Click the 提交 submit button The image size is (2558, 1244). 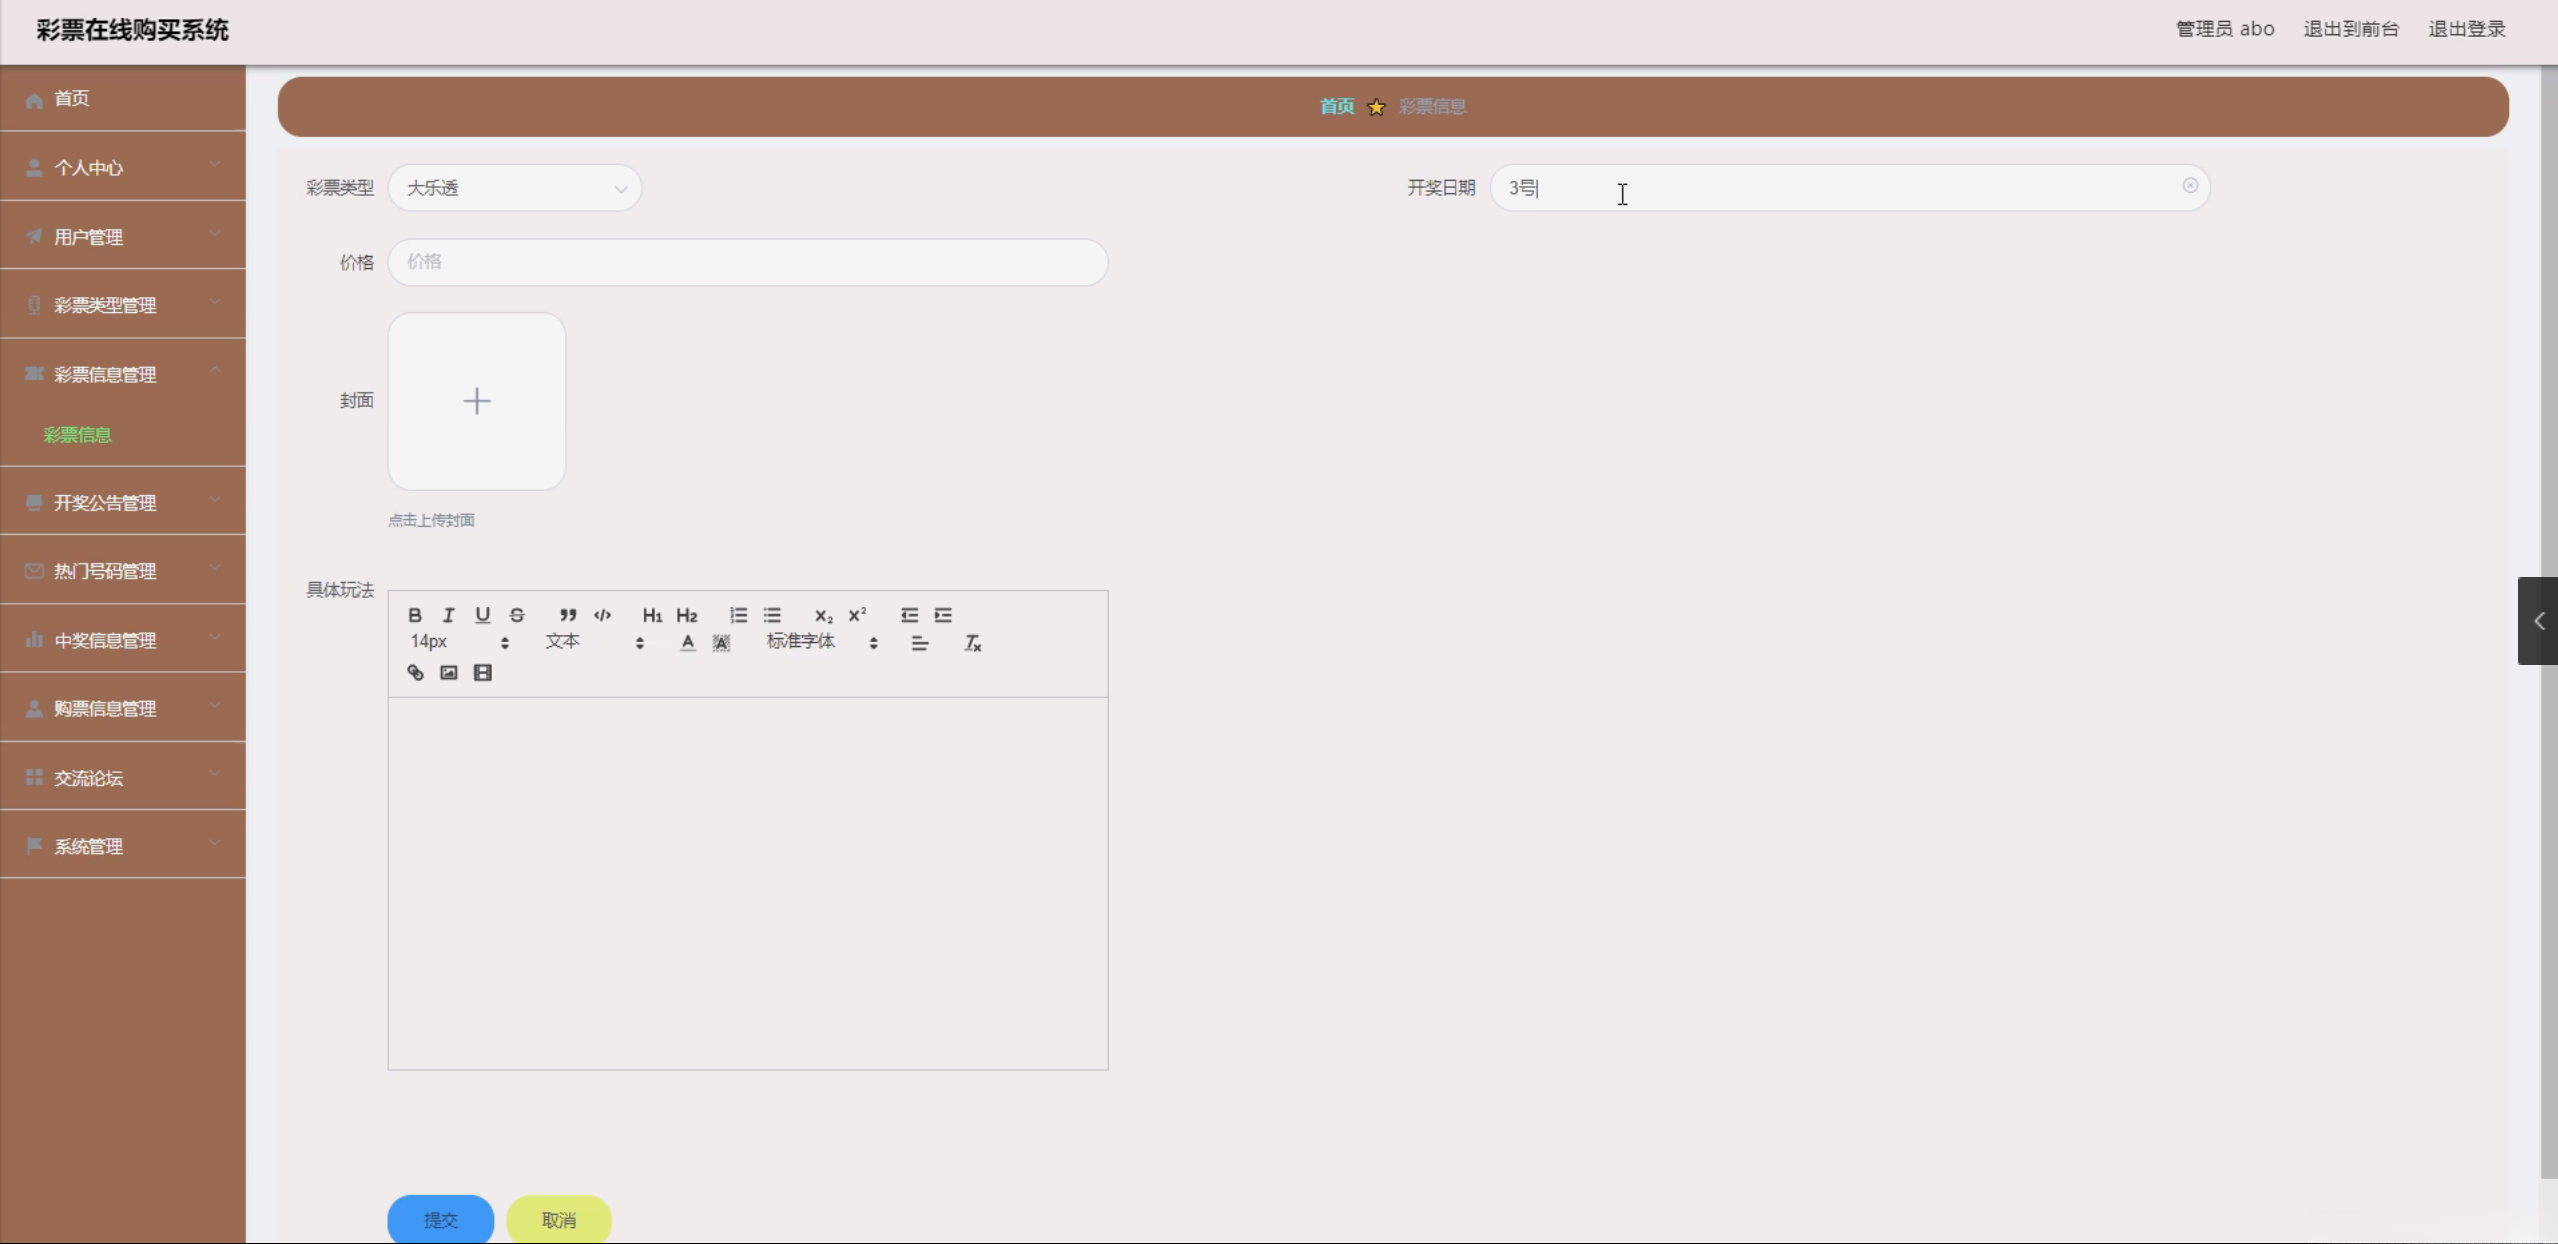pyautogui.click(x=440, y=1219)
